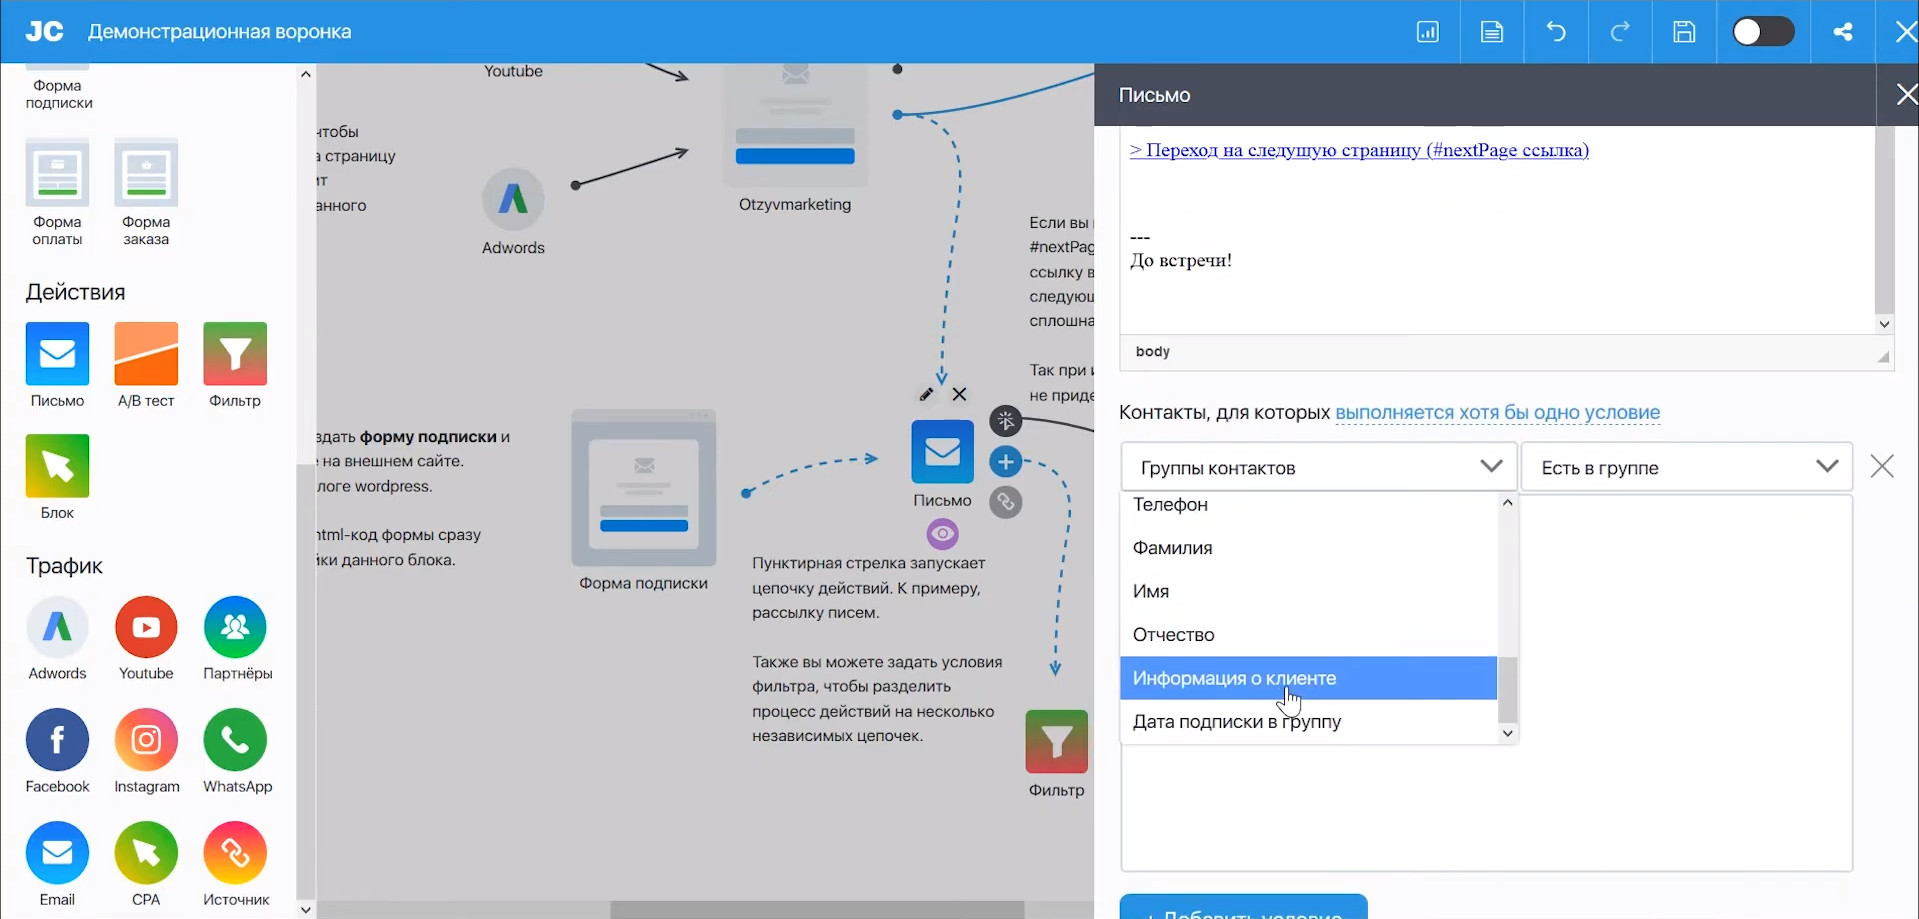Select the Источник traffic source

[236, 865]
